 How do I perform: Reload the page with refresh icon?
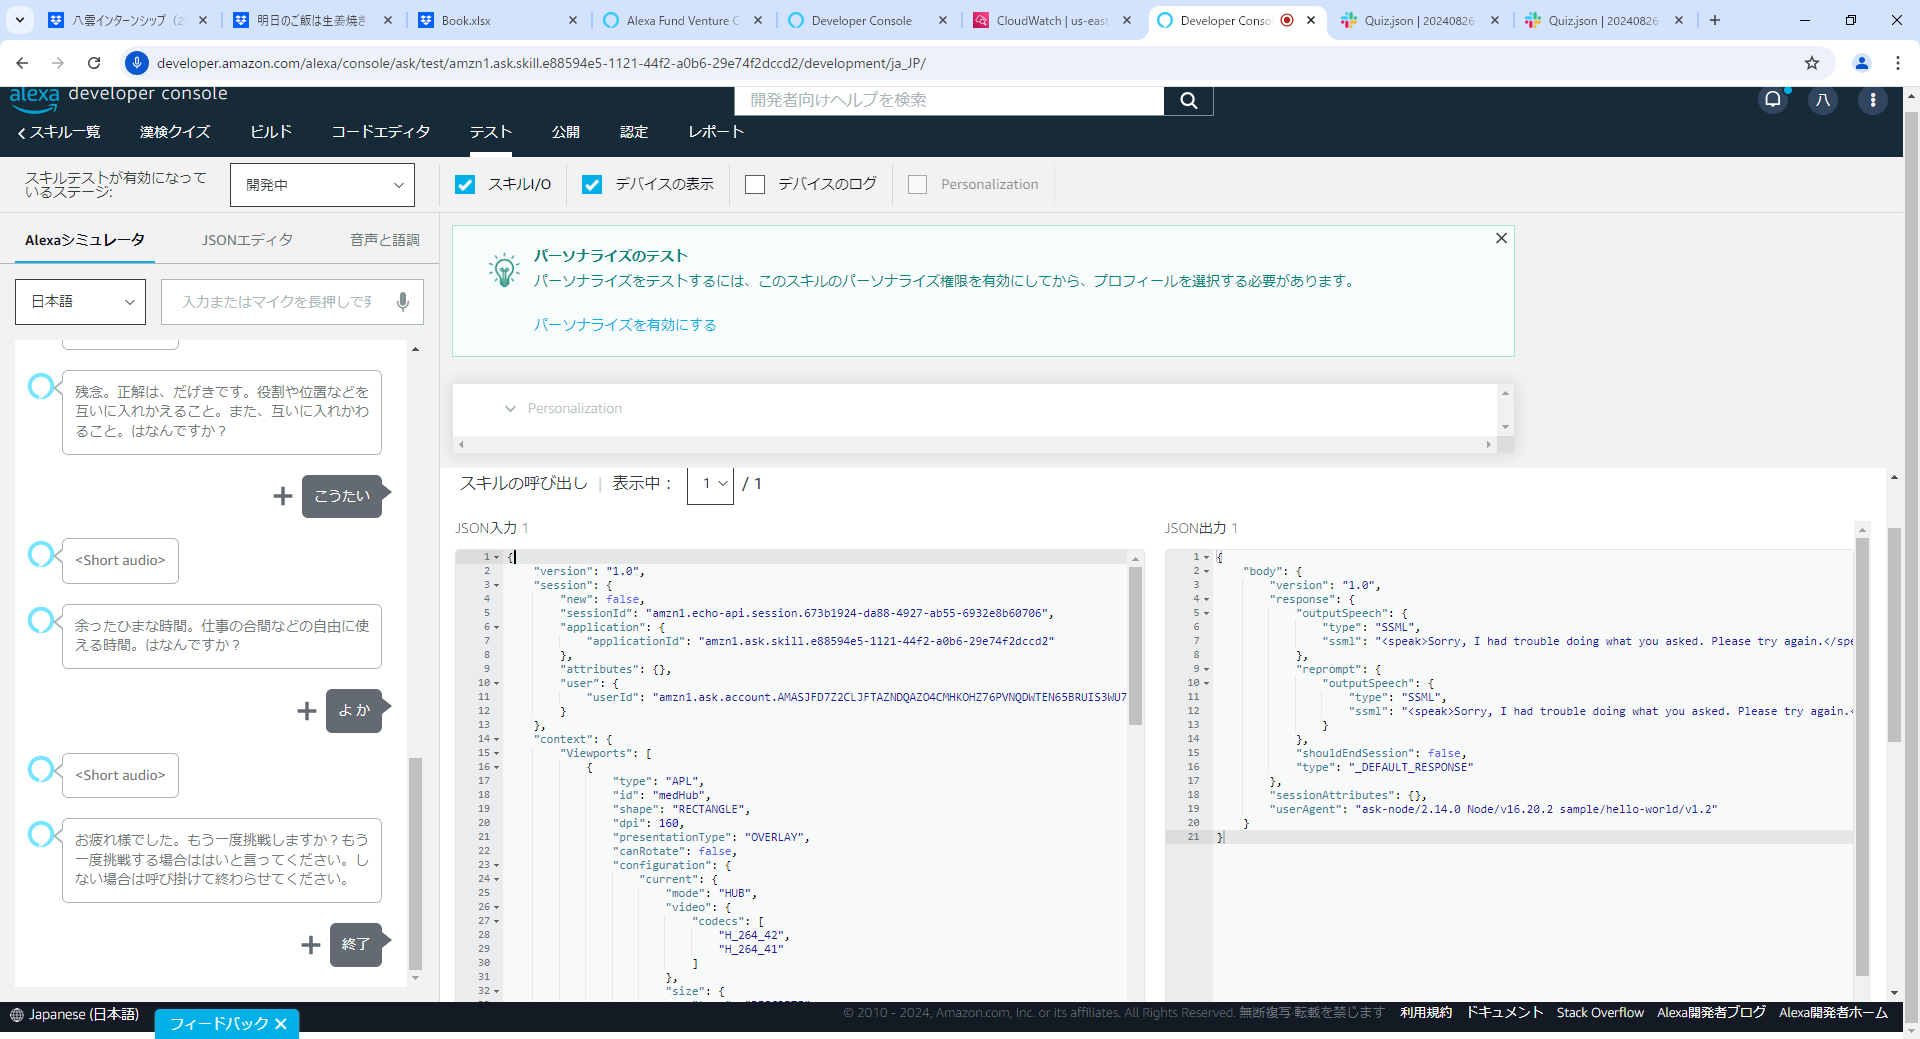point(94,63)
